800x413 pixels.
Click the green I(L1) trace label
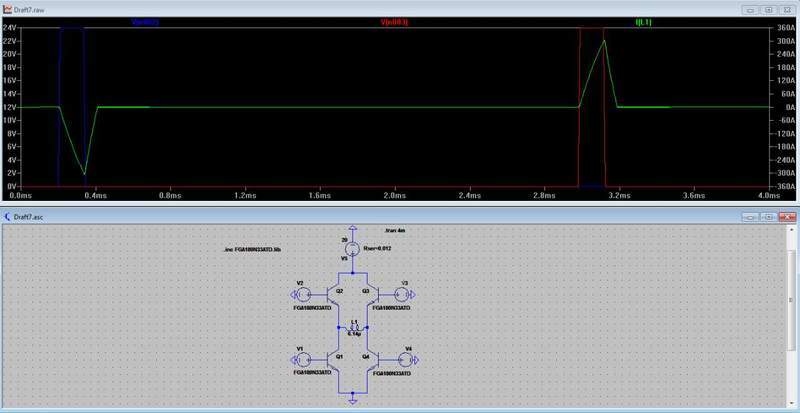pyautogui.click(x=643, y=21)
